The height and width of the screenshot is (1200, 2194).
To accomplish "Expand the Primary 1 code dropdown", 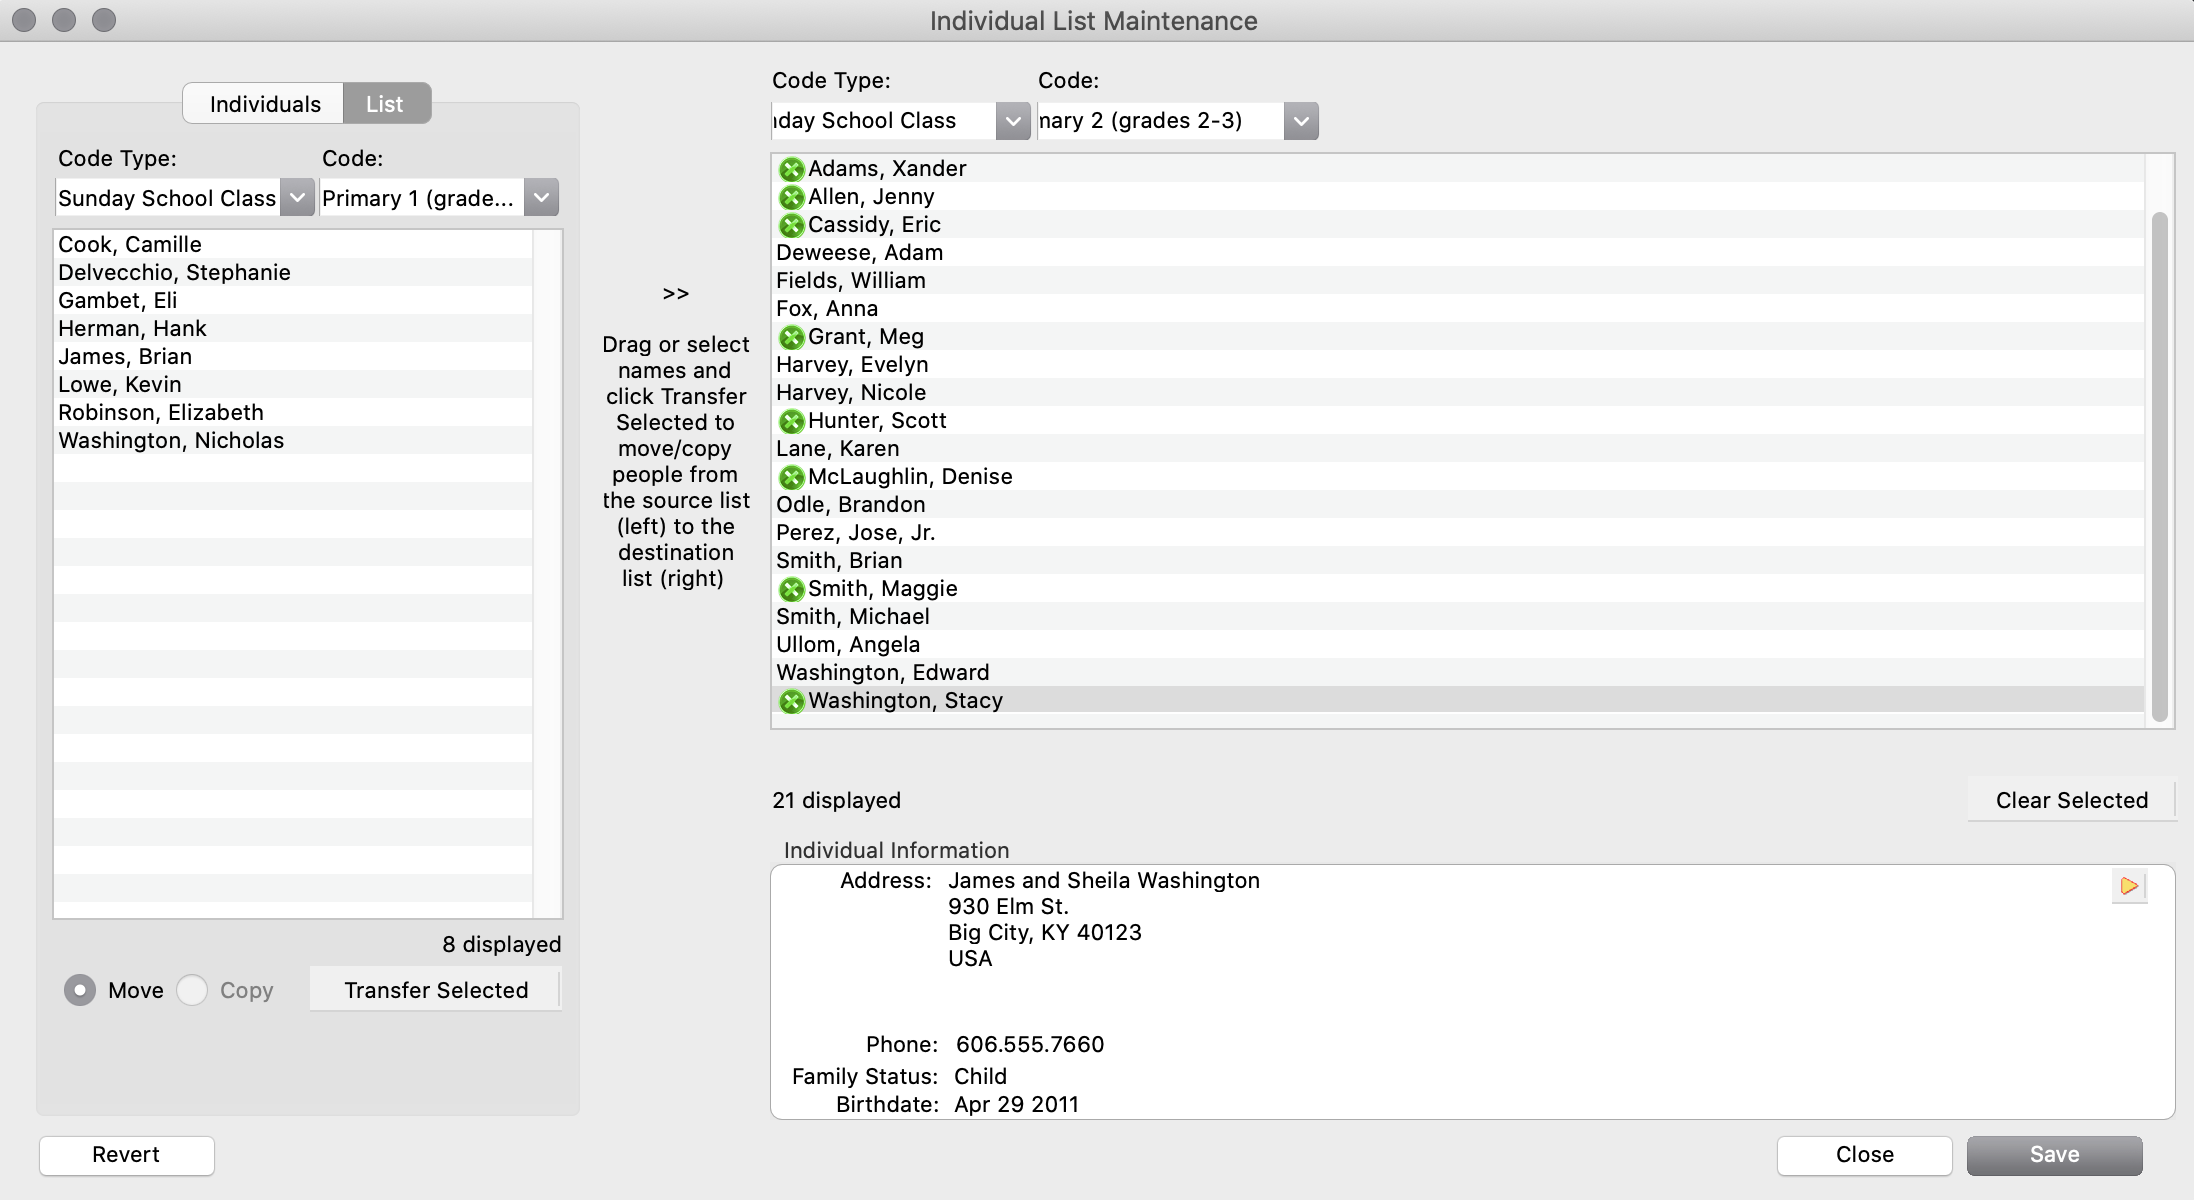I will pos(541,198).
